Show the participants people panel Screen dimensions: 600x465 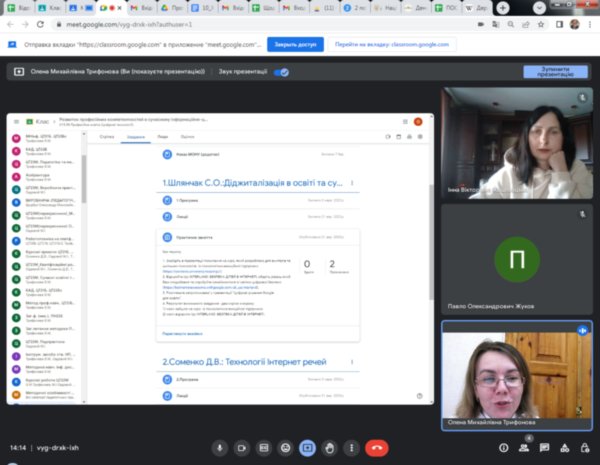click(x=524, y=448)
